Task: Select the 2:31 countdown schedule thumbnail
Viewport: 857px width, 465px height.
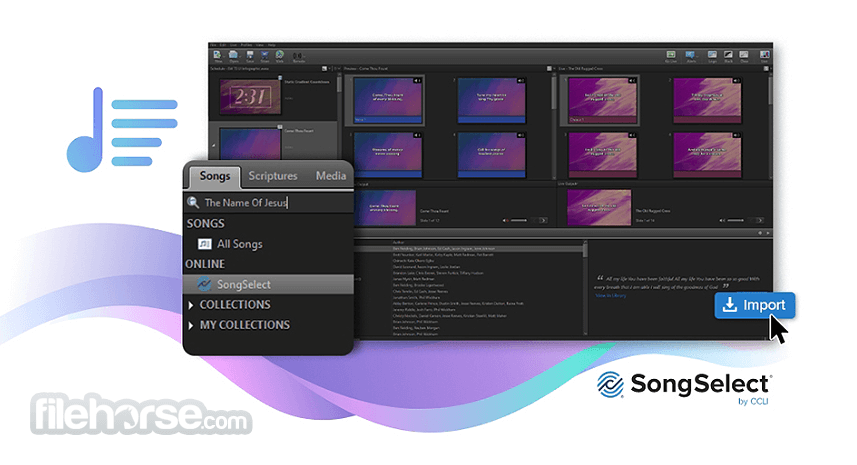Action: [250, 97]
